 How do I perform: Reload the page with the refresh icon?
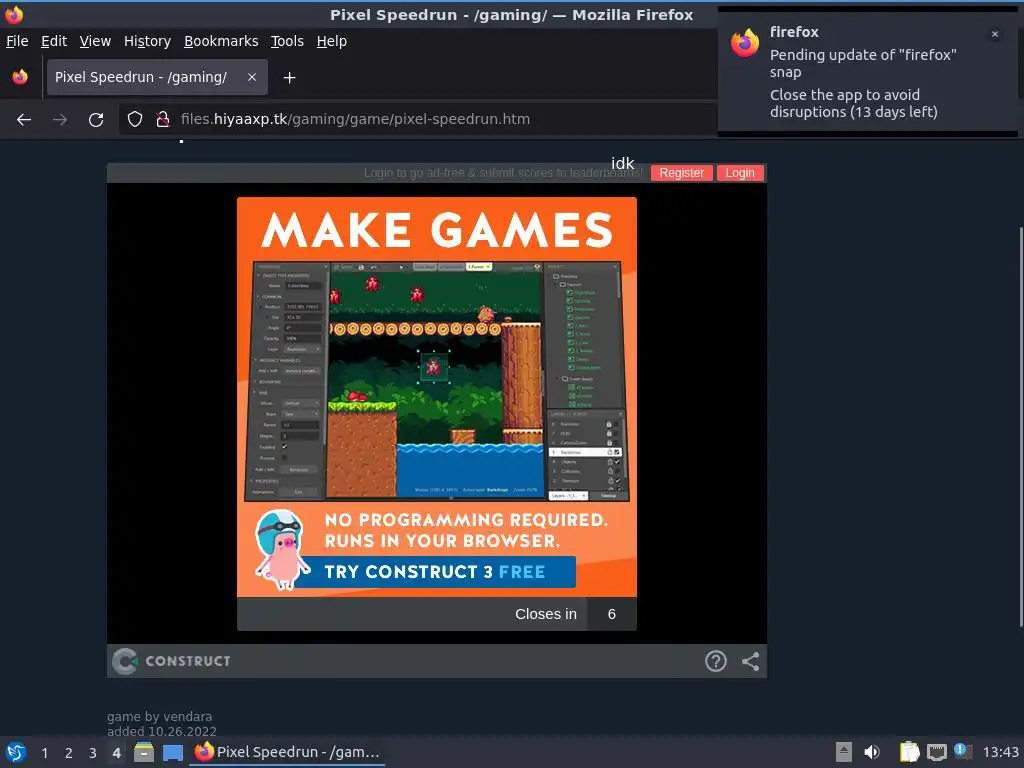pyautogui.click(x=96, y=120)
